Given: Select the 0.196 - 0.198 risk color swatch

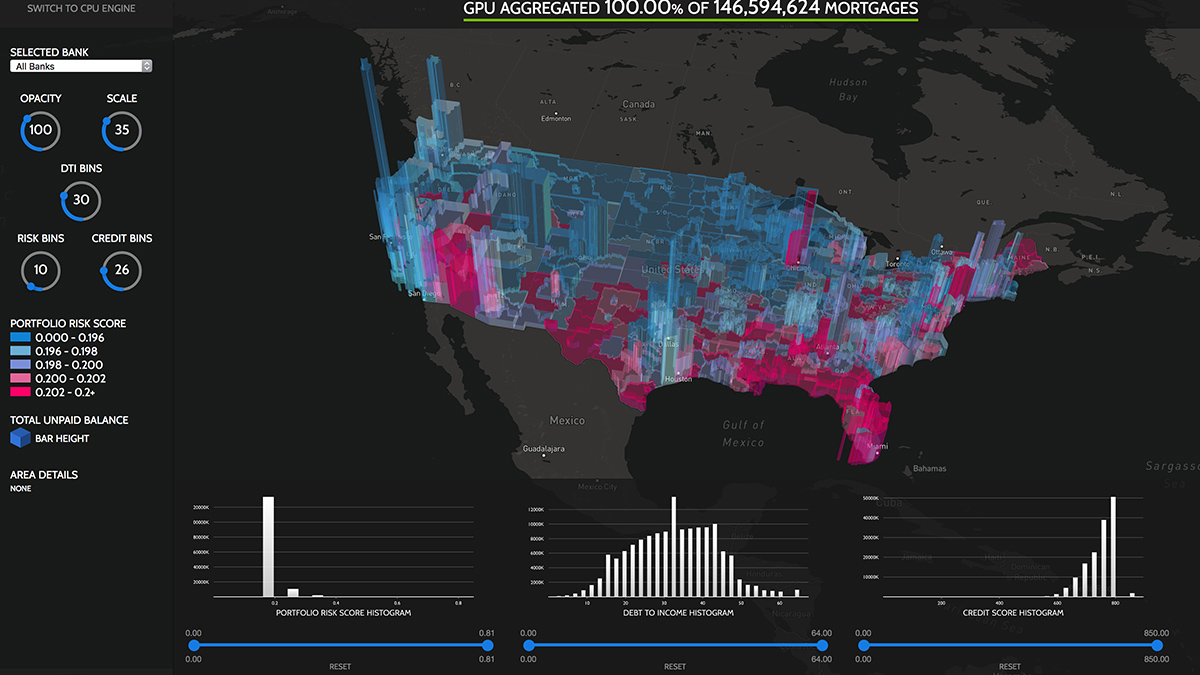Looking at the screenshot, I should pyautogui.click(x=21, y=351).
